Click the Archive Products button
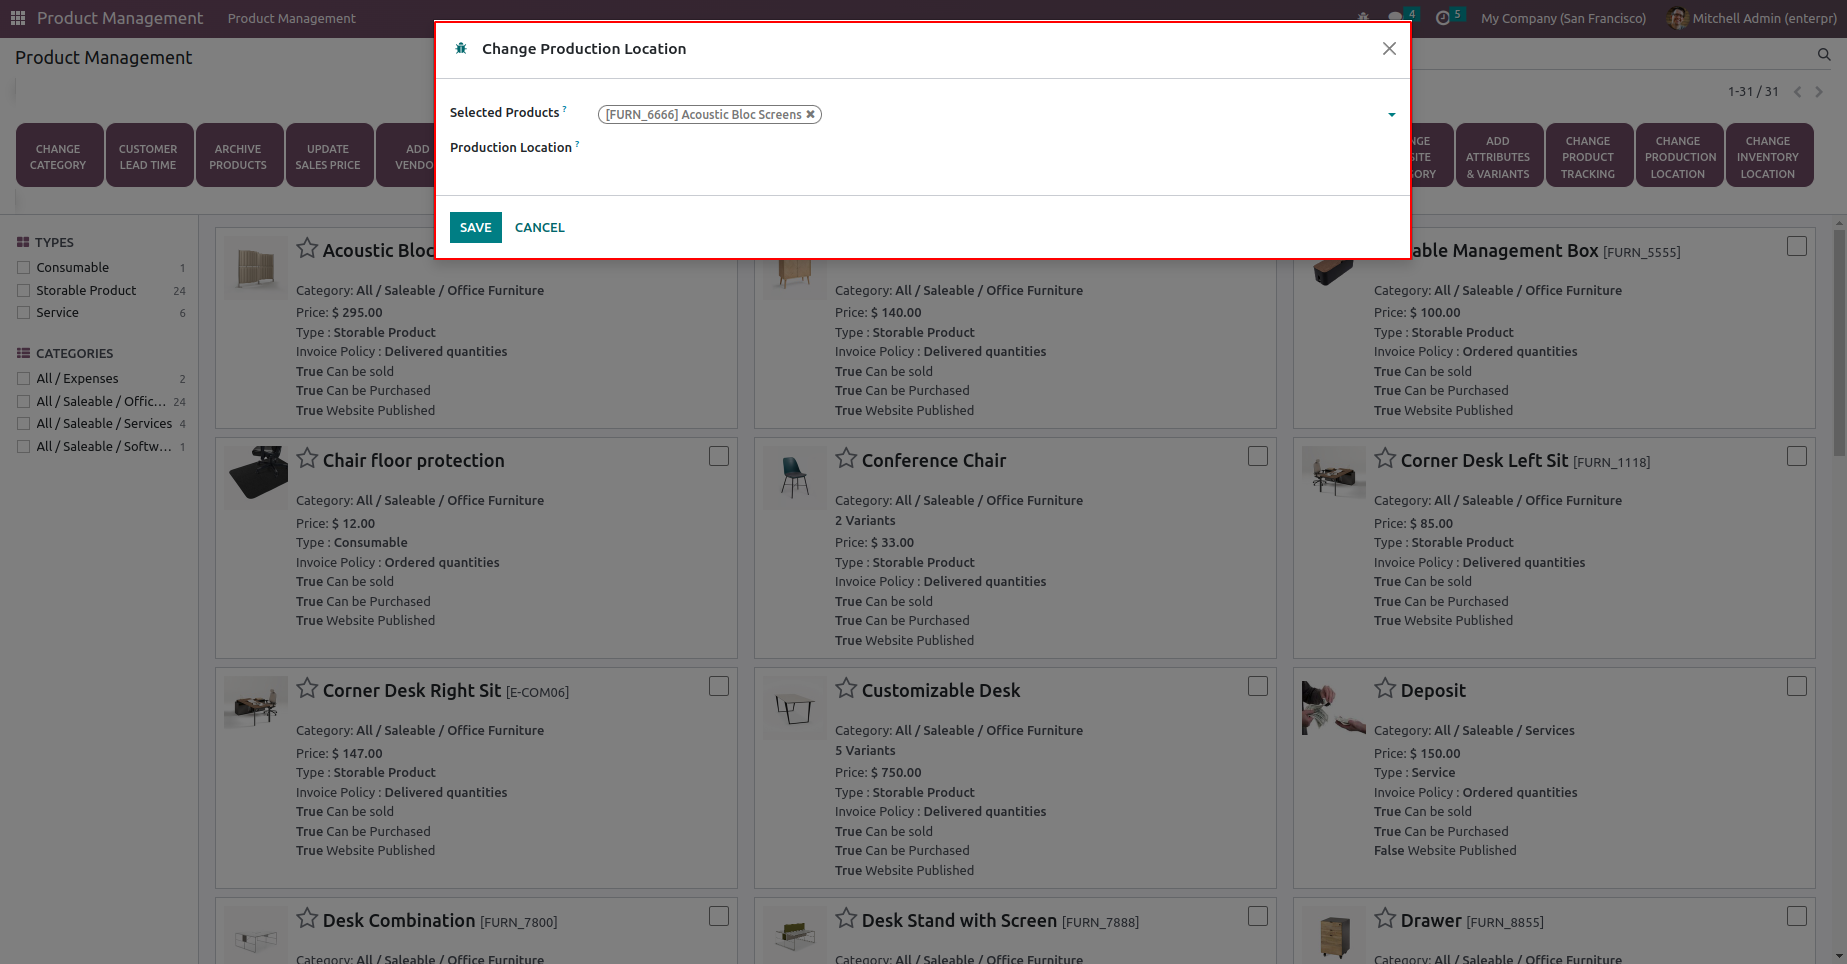 (x=238, y=155)
